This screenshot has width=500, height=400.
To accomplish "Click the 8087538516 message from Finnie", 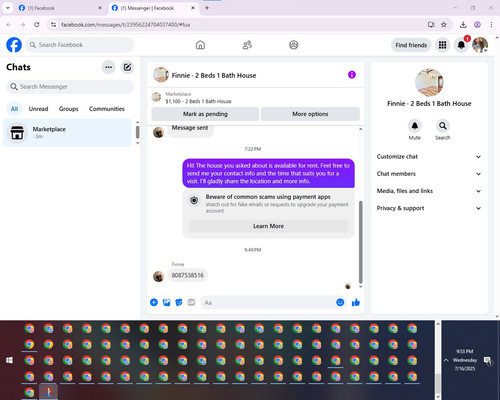I will tap(188, 275).
